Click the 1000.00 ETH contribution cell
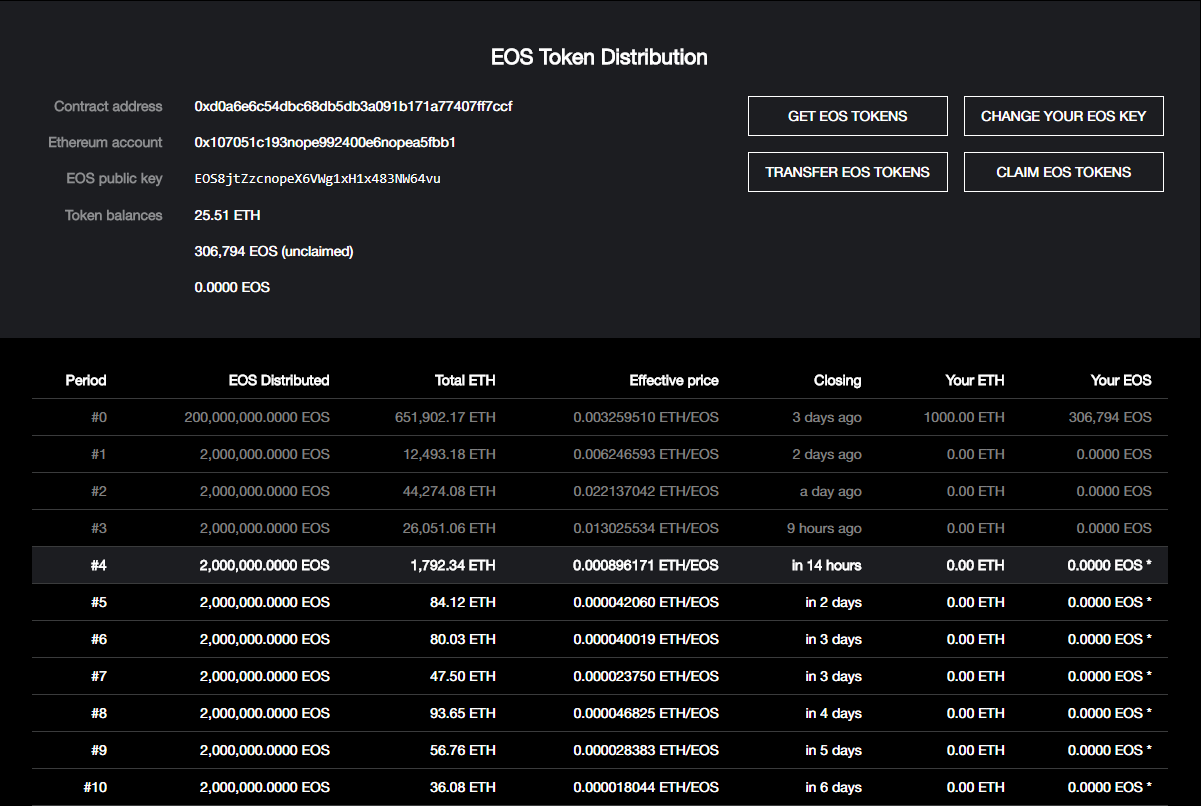1201x806 pixels. point(964,417)
